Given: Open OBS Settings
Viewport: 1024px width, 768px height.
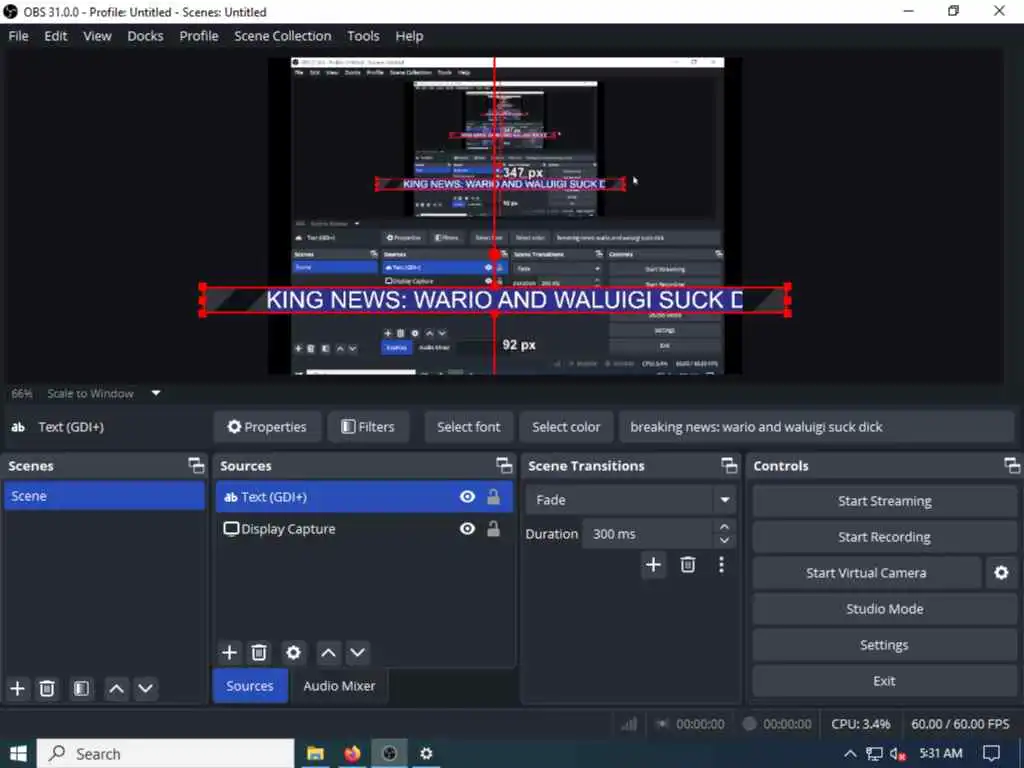Looking at the screenshot, I should point(885,645).
